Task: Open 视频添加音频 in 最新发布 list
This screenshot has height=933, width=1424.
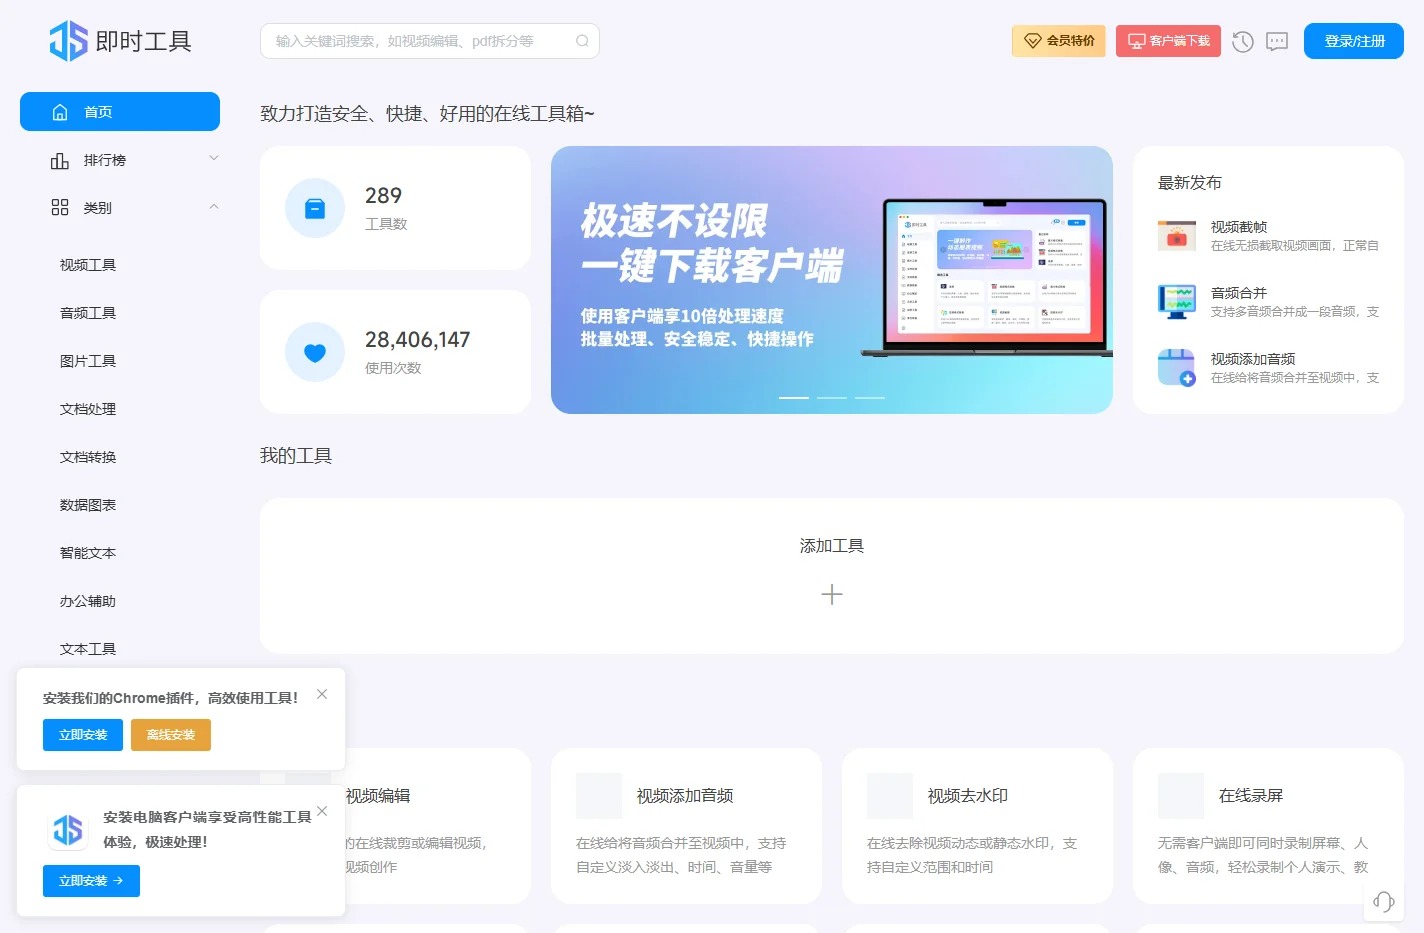Action: [1253, 359]
